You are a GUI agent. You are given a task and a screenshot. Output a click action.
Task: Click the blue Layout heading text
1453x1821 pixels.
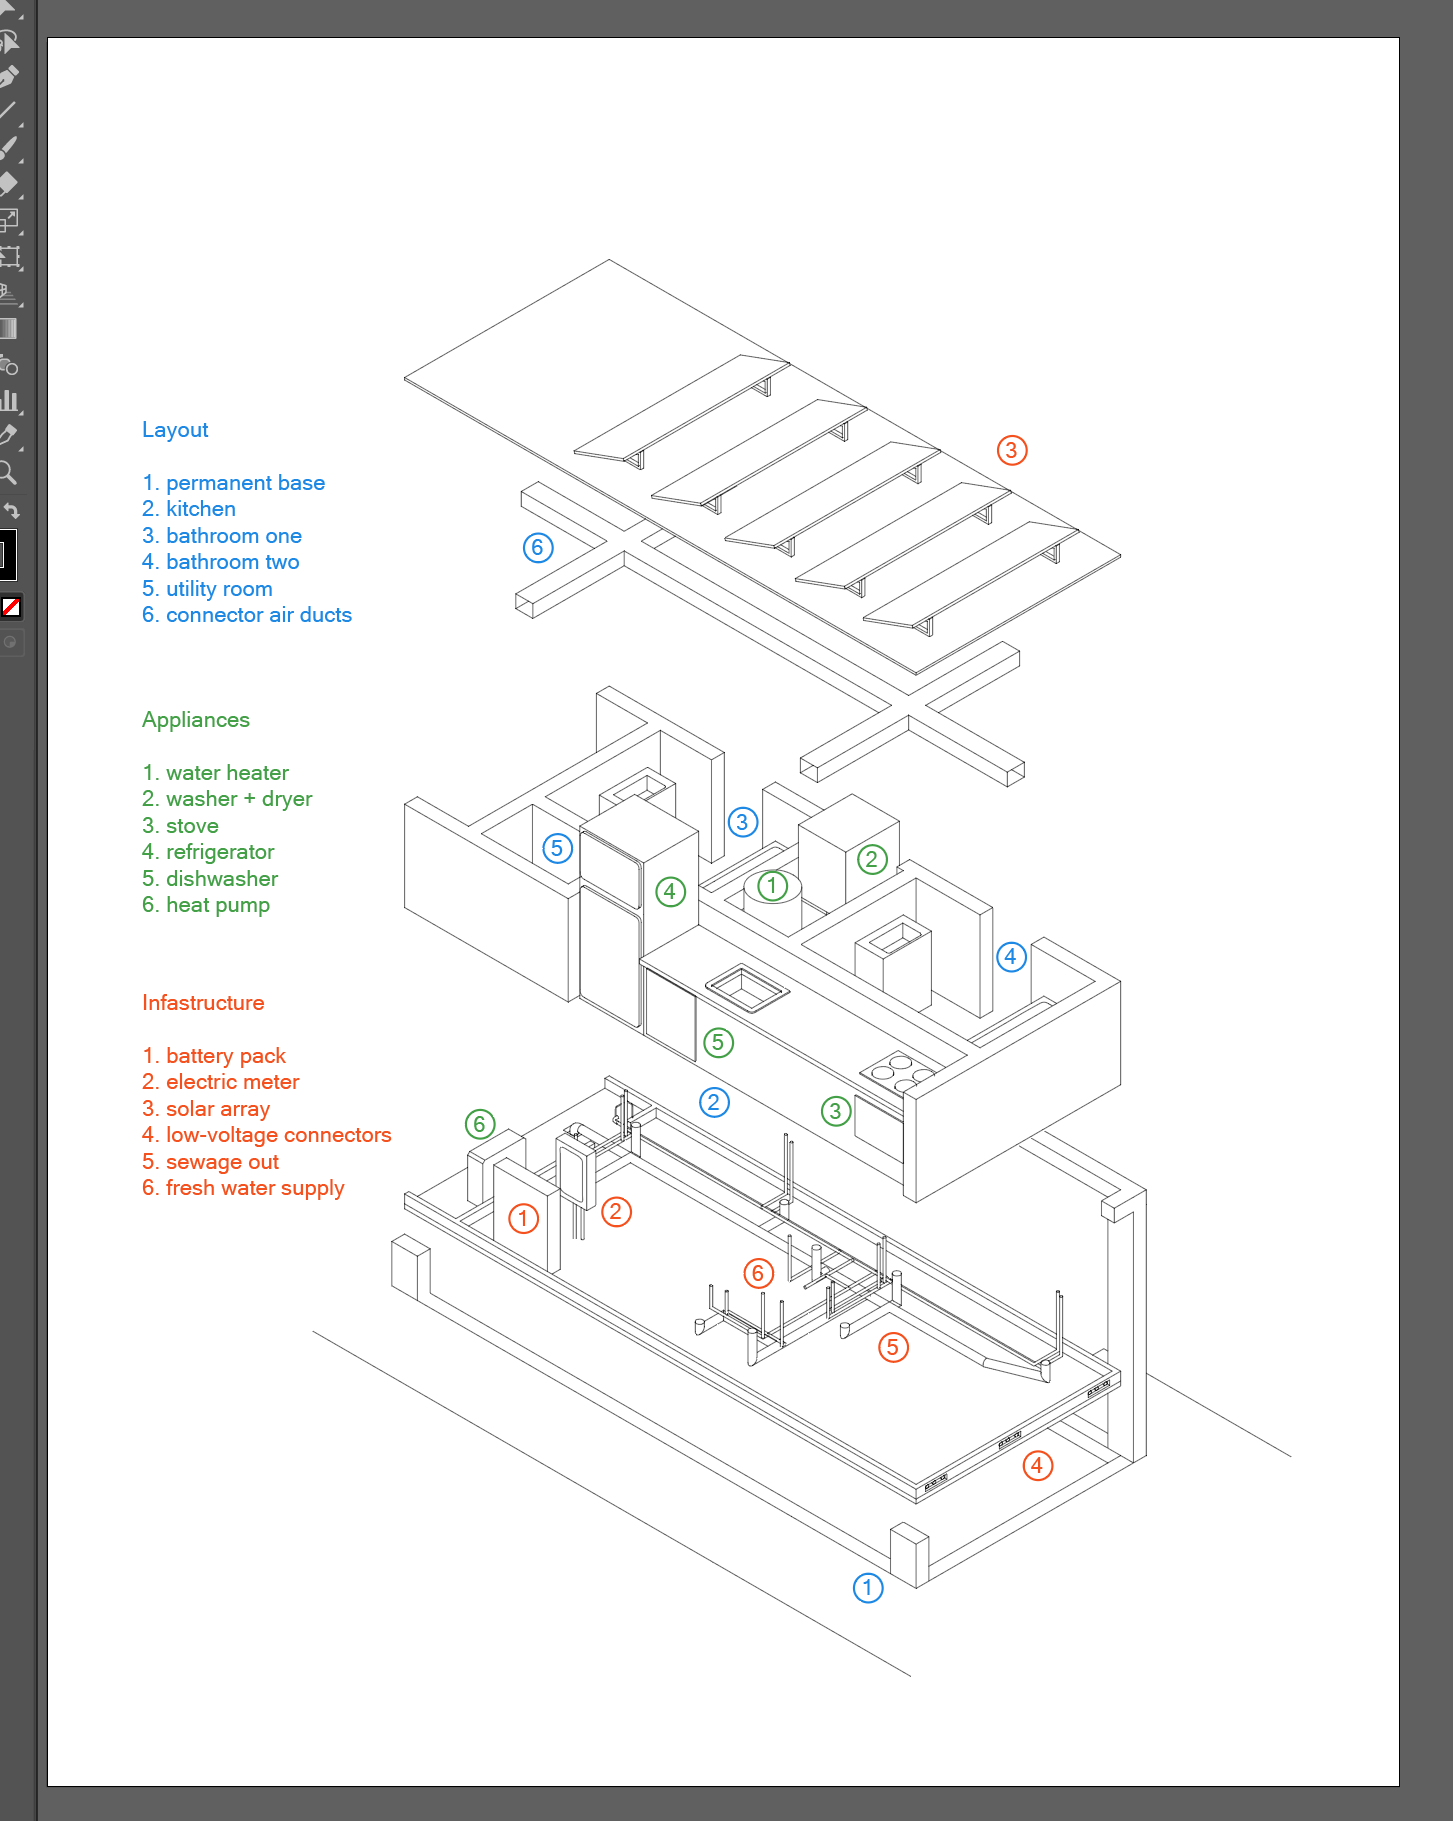pos(175,430)
